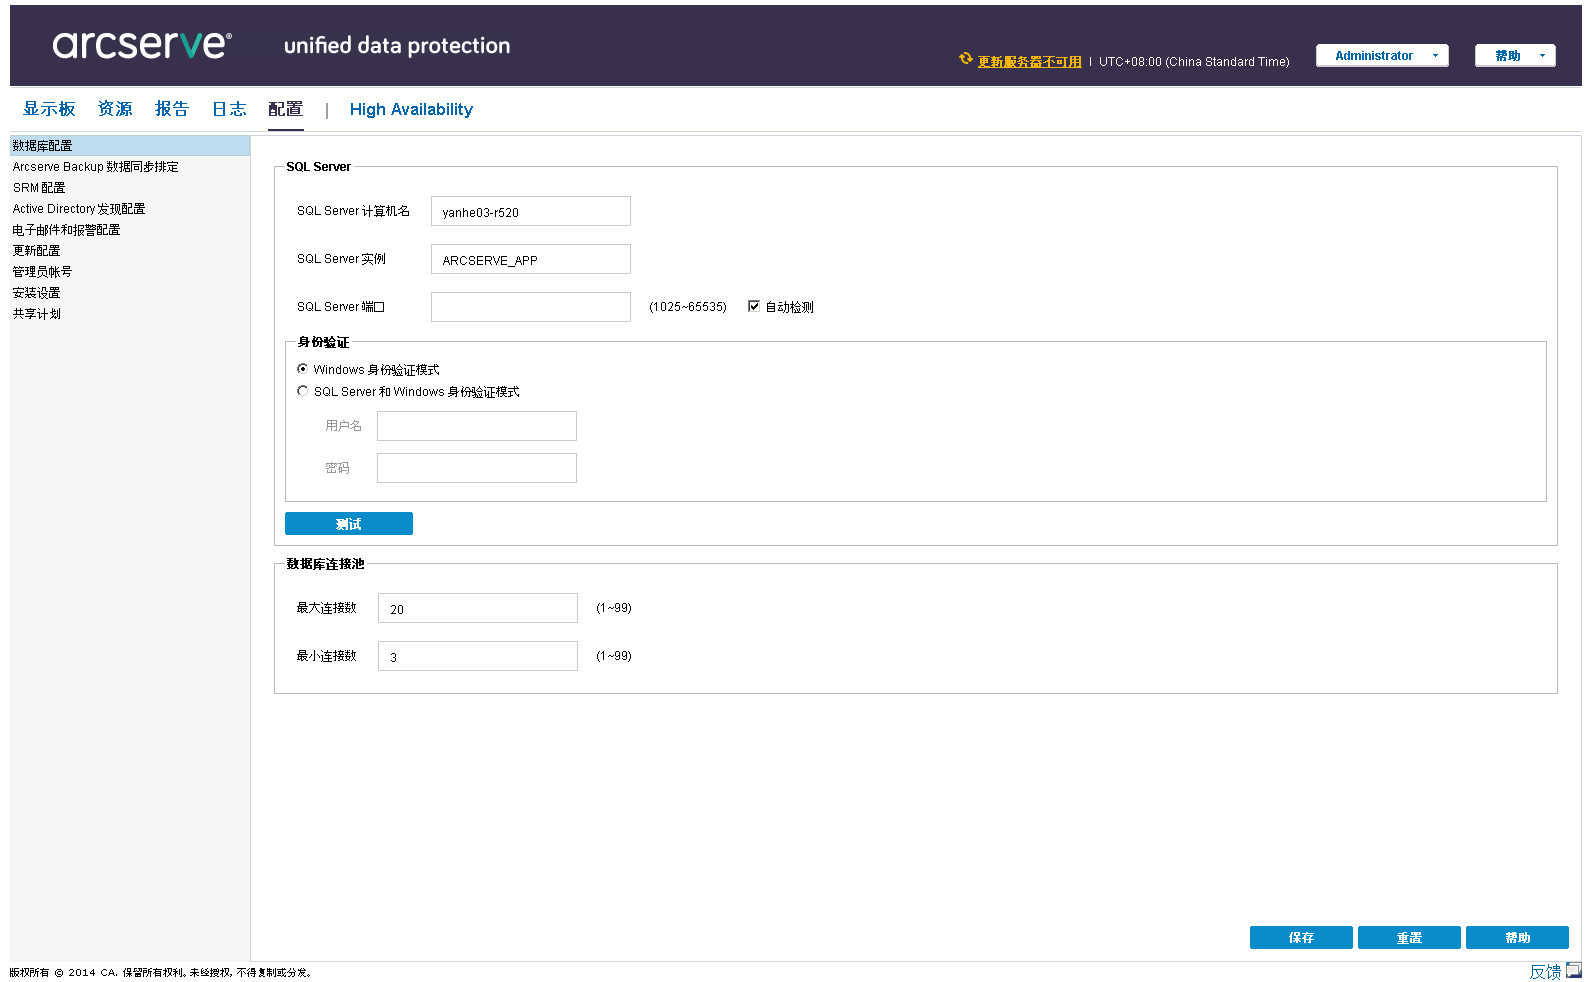Expand the 帮助 dropdown in header
The width and height of the screenshot is (1592, 982).
[x=1515, y=56]
